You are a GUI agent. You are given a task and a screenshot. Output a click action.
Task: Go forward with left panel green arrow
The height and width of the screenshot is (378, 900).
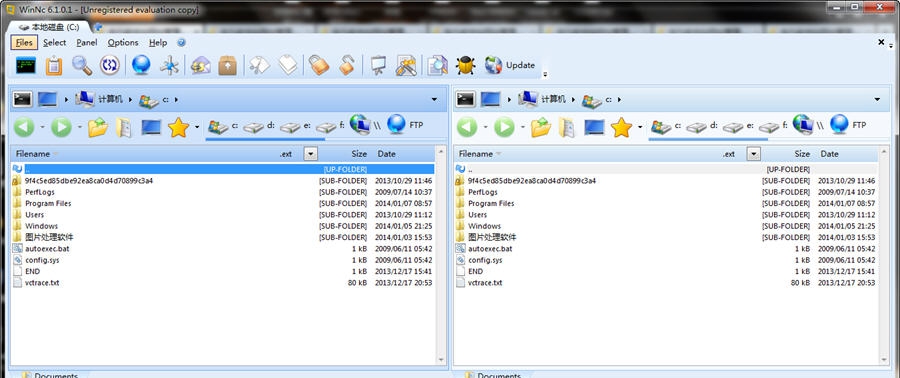coord(61,127)
